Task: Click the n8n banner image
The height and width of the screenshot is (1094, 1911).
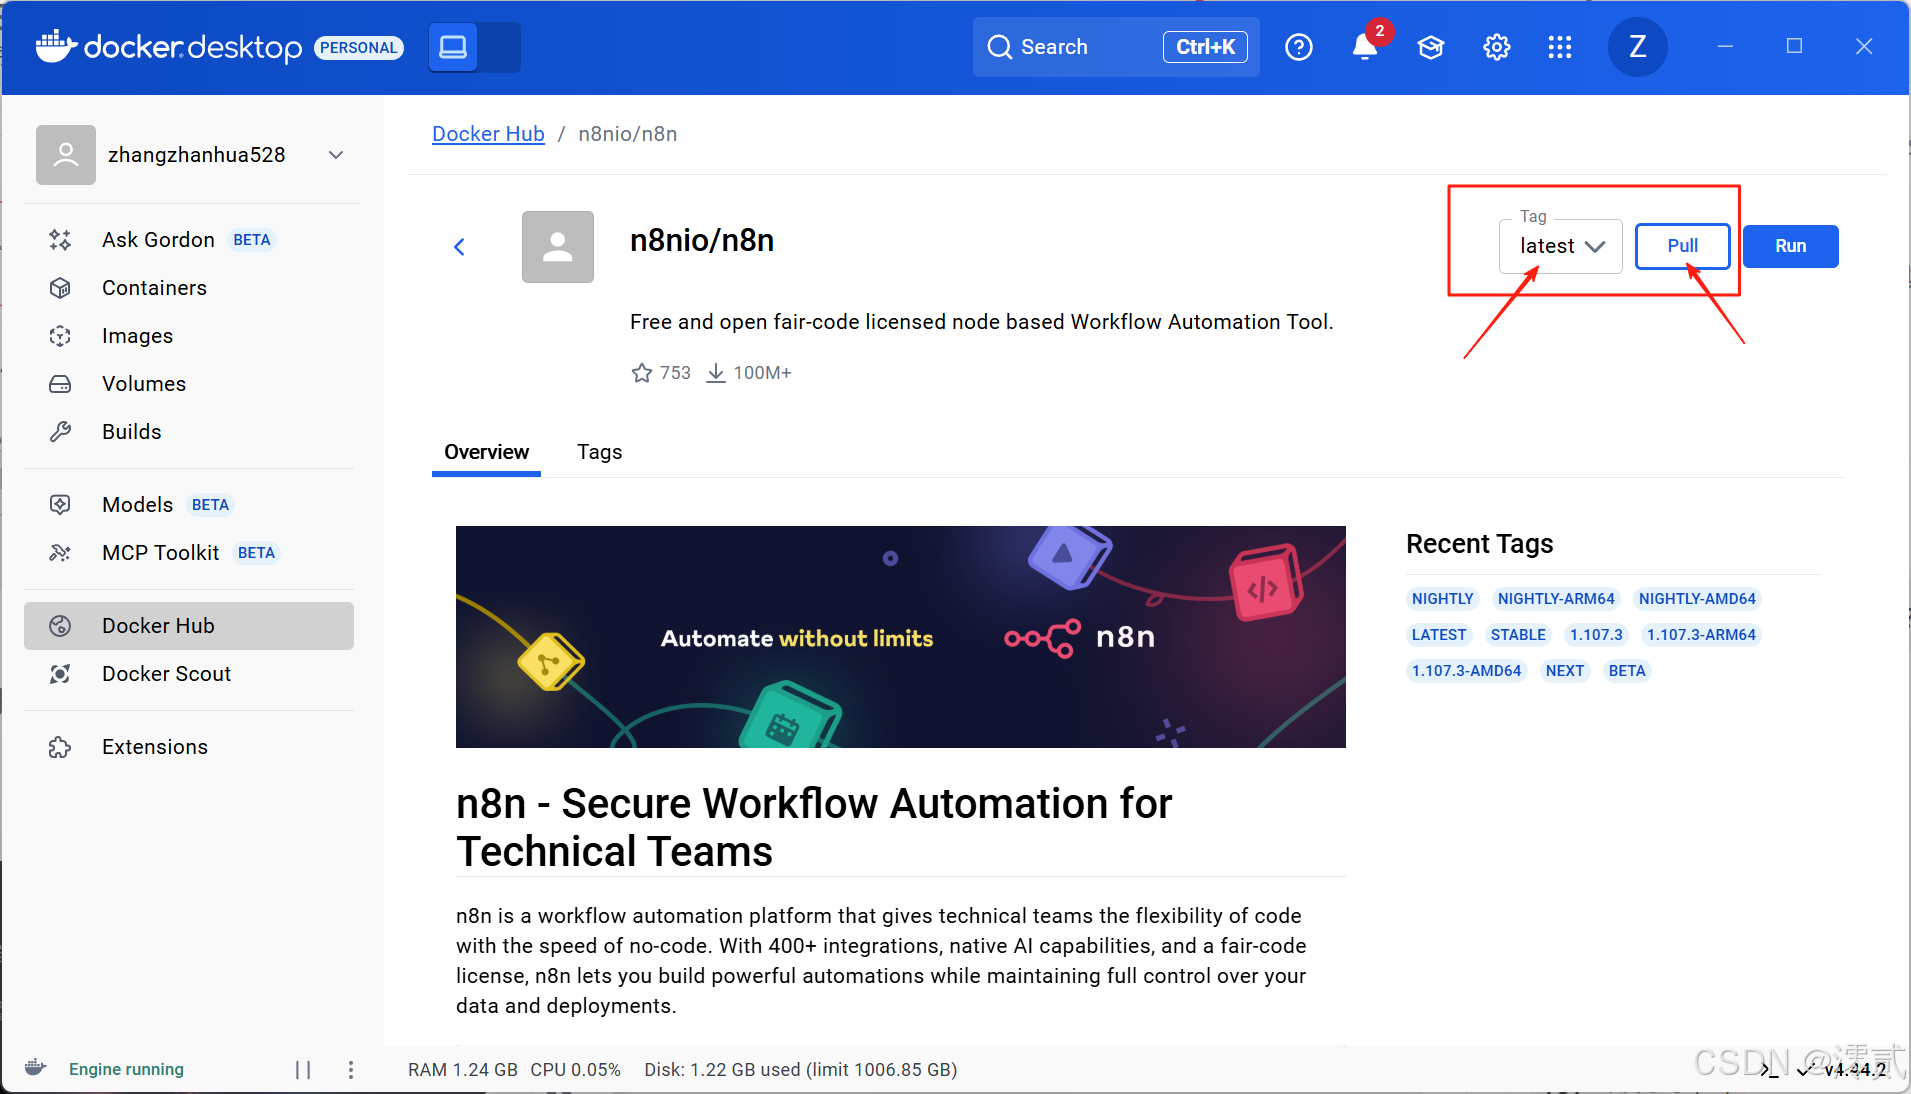Action: coord(901,637)
